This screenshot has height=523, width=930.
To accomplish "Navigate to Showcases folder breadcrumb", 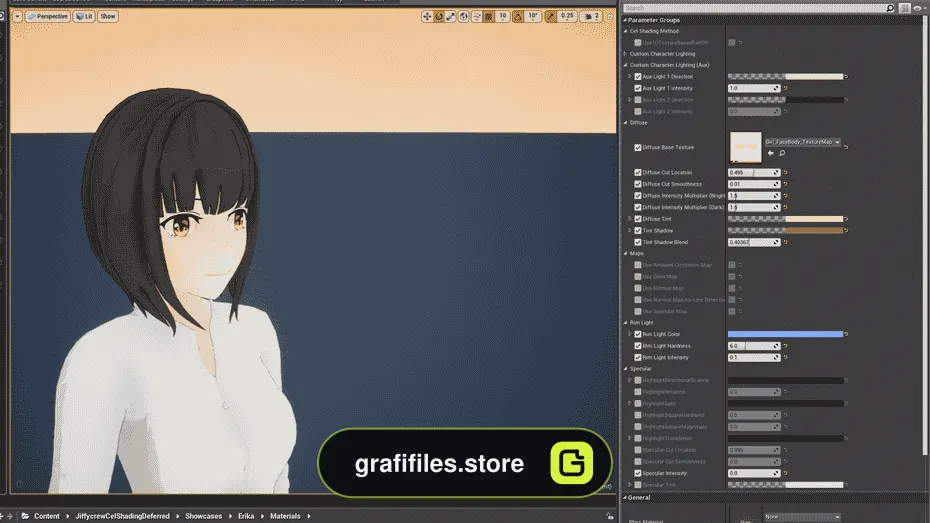I will tap(203, 516).
